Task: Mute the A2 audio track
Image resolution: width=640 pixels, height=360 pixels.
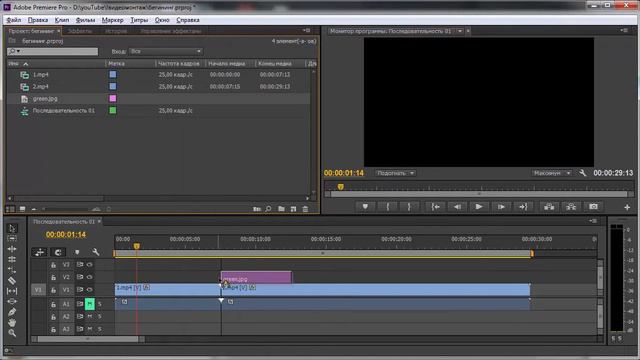Action: click(90, 316)
